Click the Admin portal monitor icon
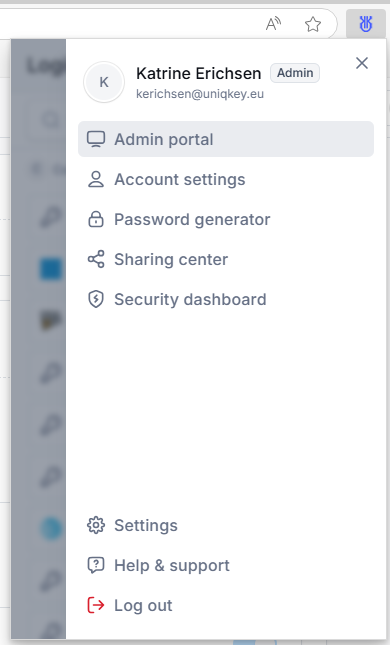The image size is (390, 645). 96,139
